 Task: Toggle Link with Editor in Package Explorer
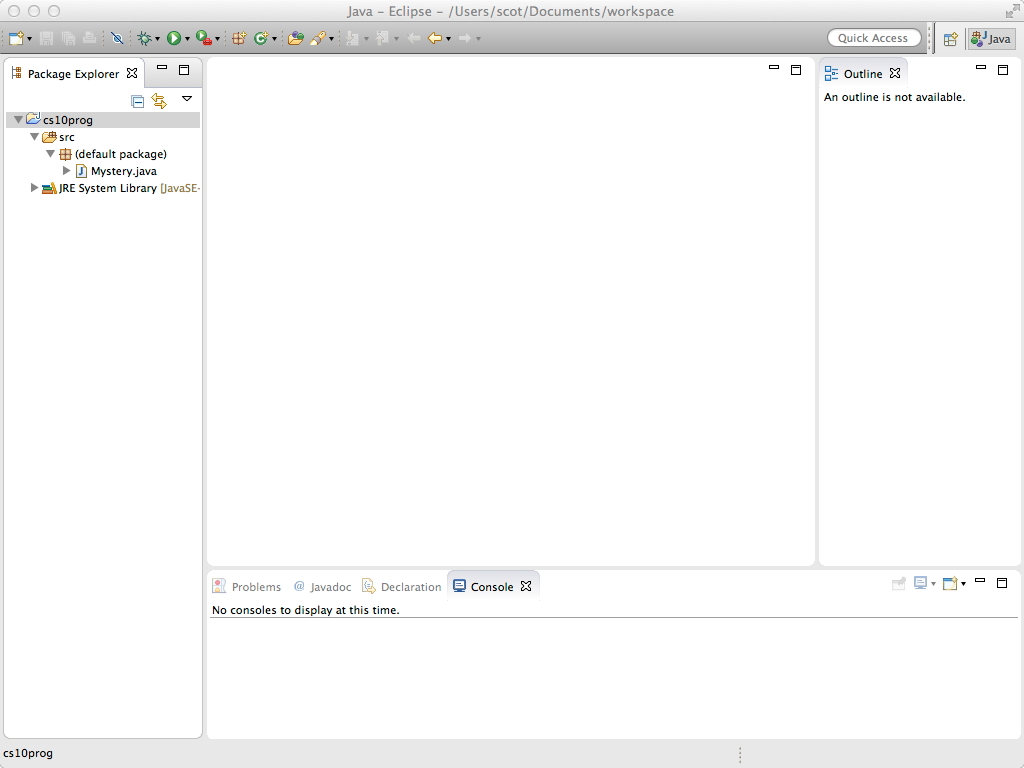[x=159, y=101]
